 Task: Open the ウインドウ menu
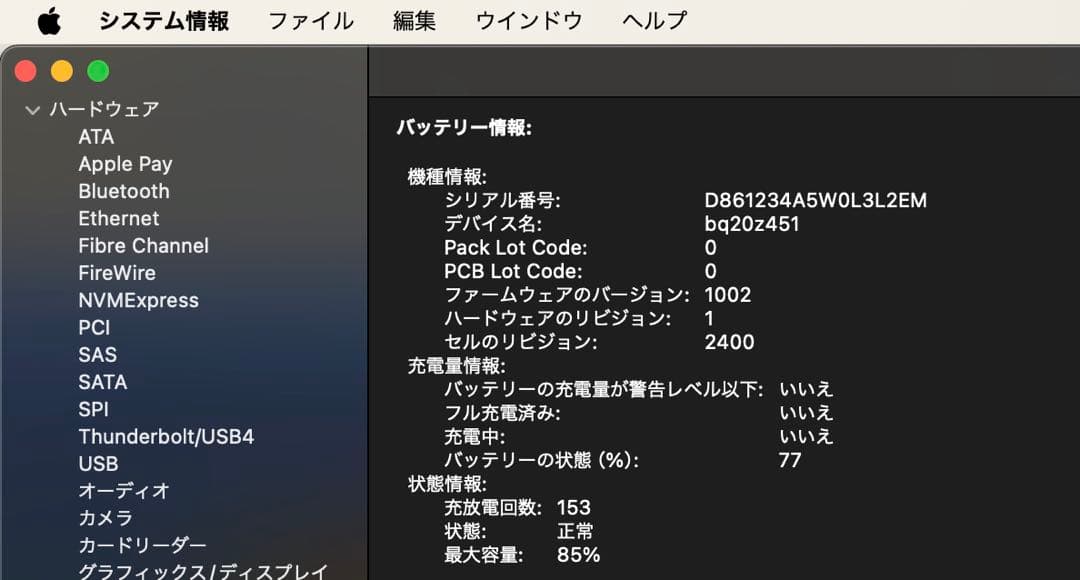528,20
